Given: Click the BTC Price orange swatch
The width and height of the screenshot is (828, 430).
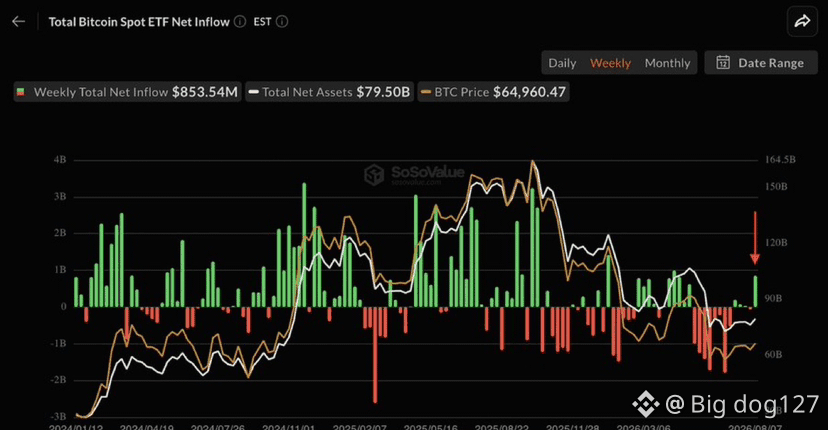Looking at the screenshot, I should click(426, 92).
